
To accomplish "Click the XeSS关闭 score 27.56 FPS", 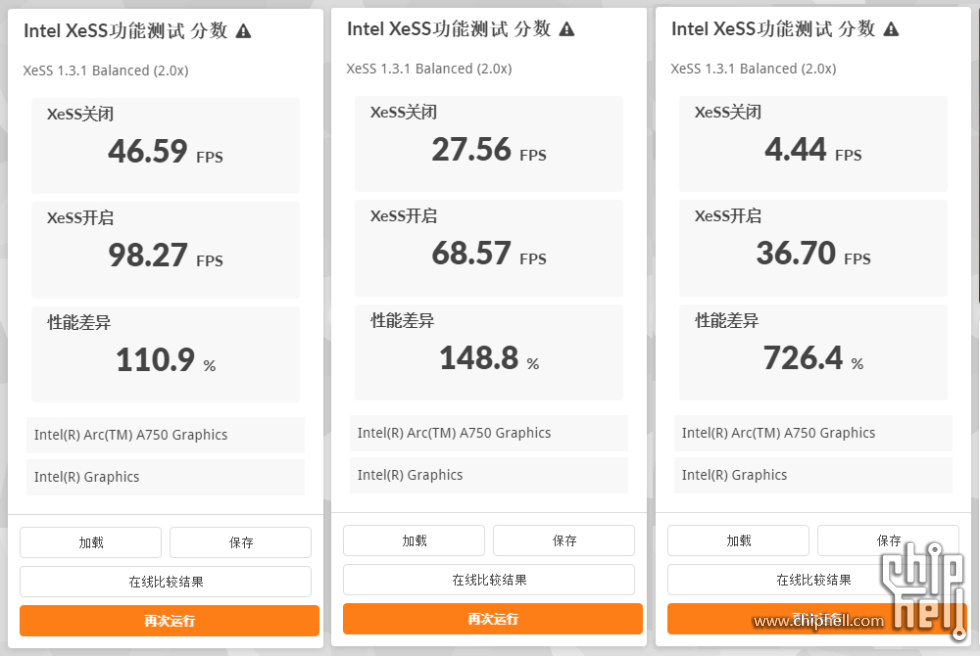I will 489,150.
